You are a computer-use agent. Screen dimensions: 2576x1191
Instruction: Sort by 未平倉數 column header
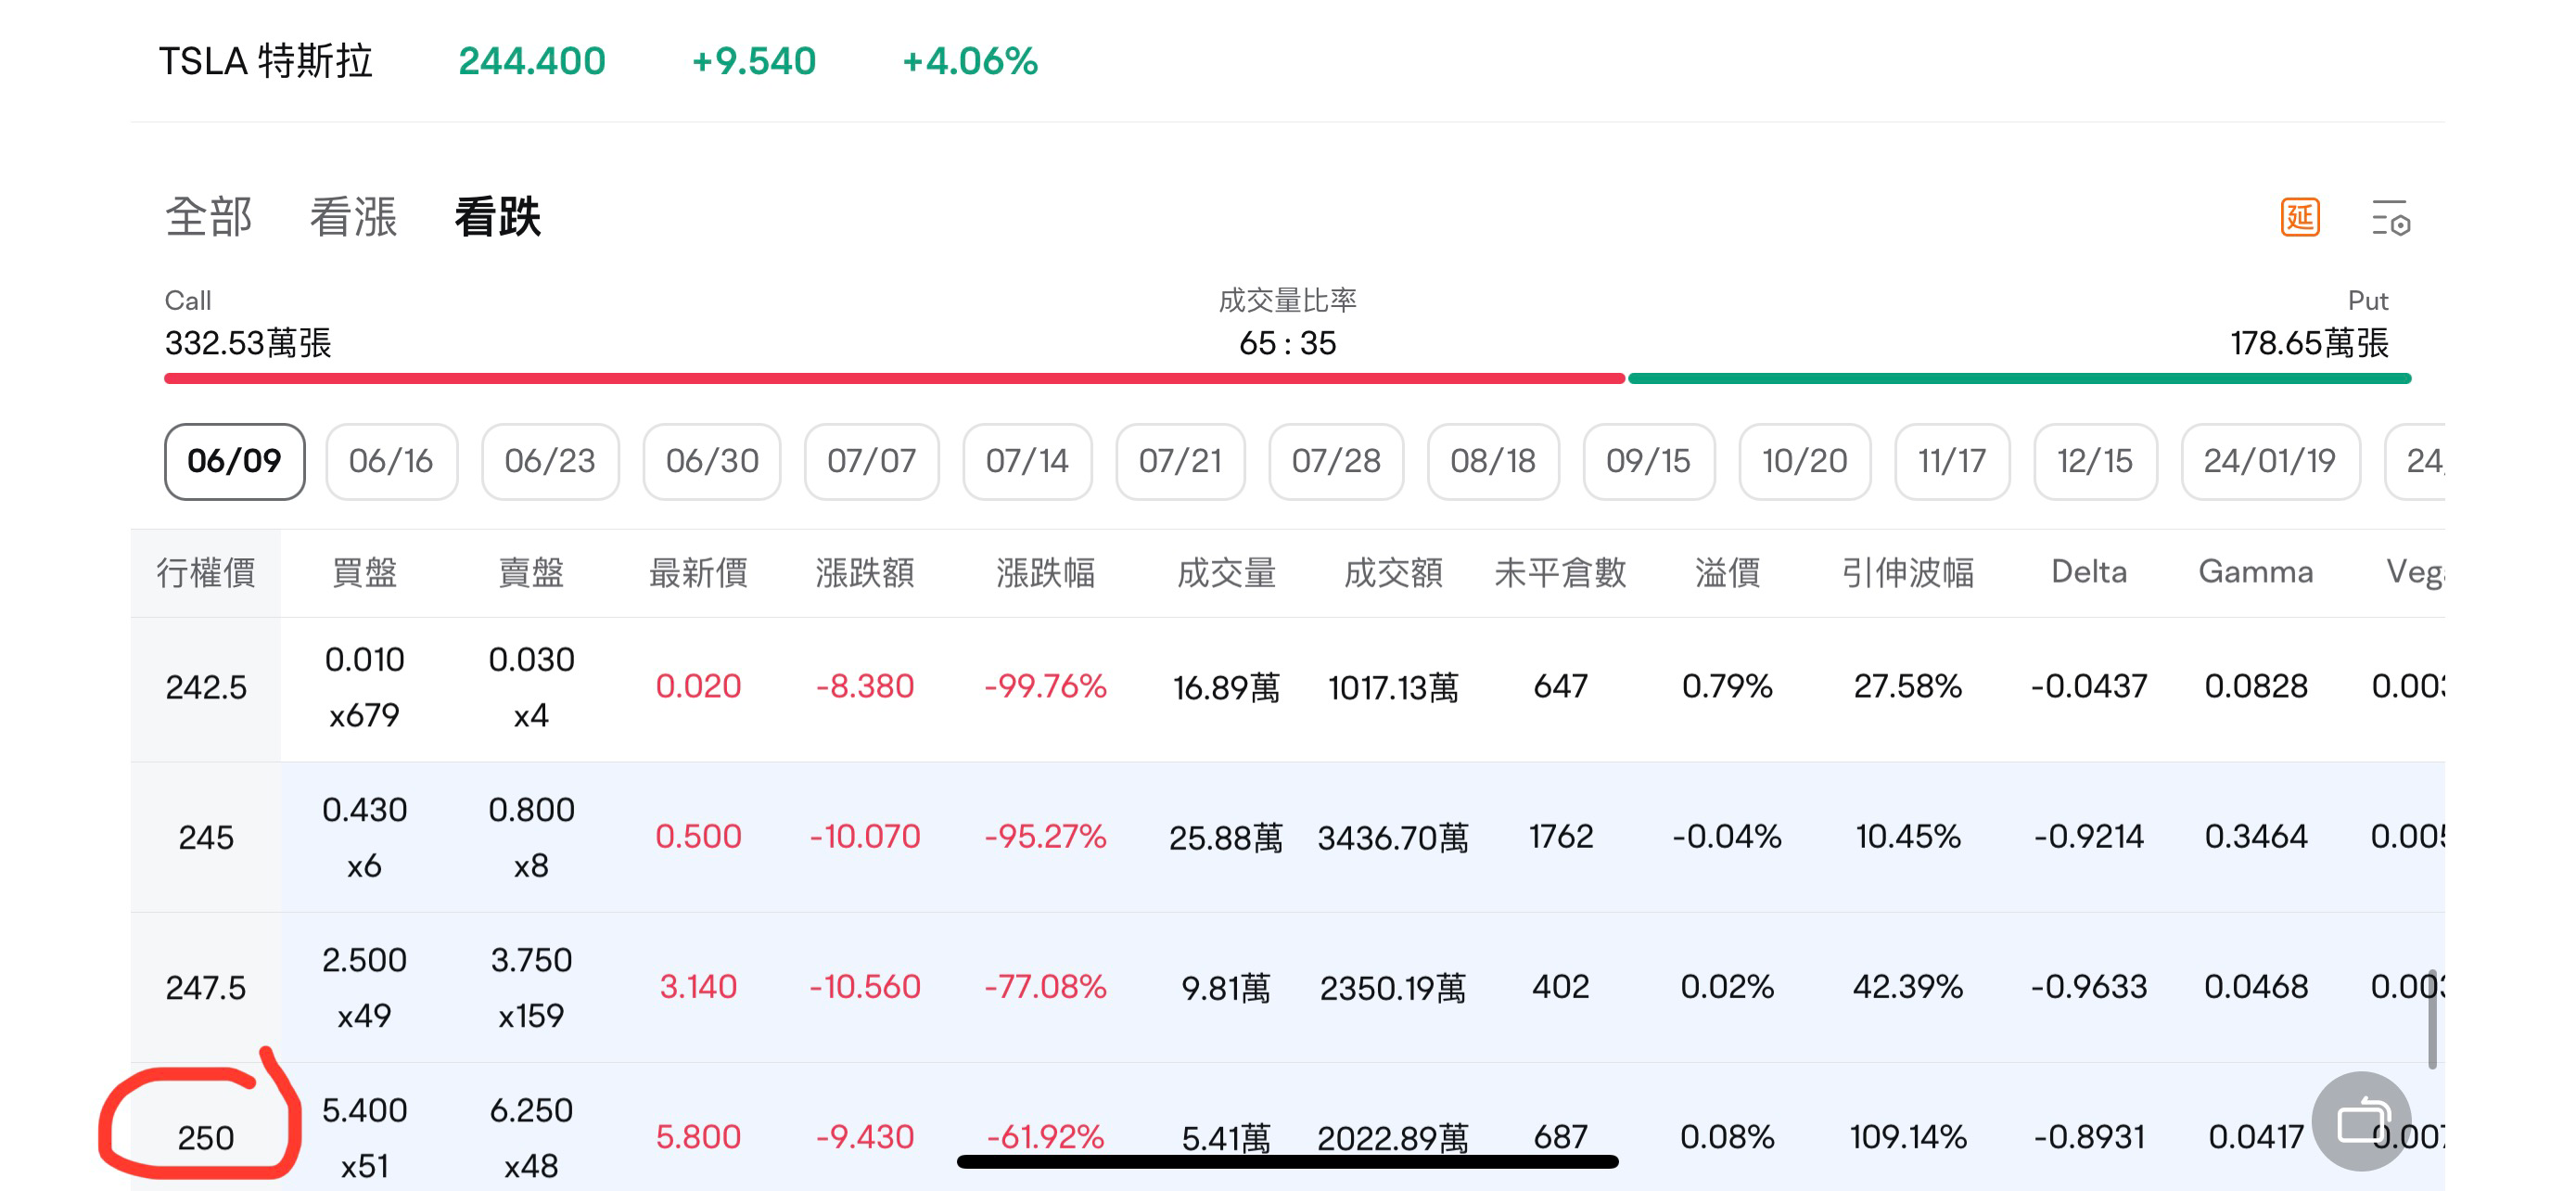coord(1560,573)
